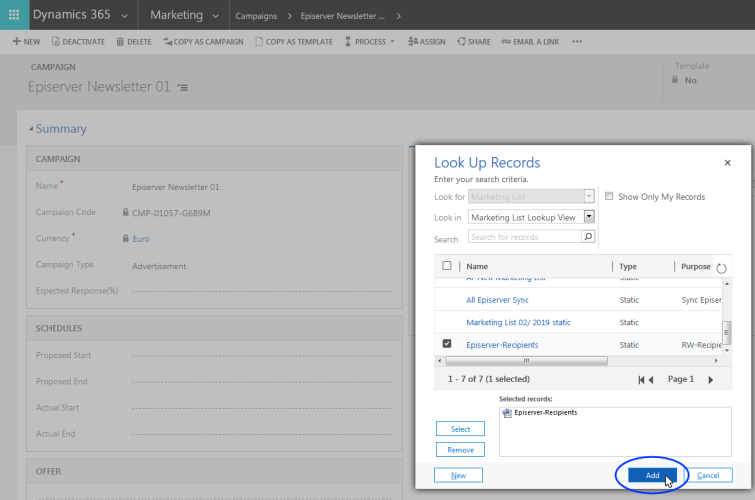This screenshot has height=500, width=755.
Task: Sort by the Type column header
Action: [x=628, y=266]
